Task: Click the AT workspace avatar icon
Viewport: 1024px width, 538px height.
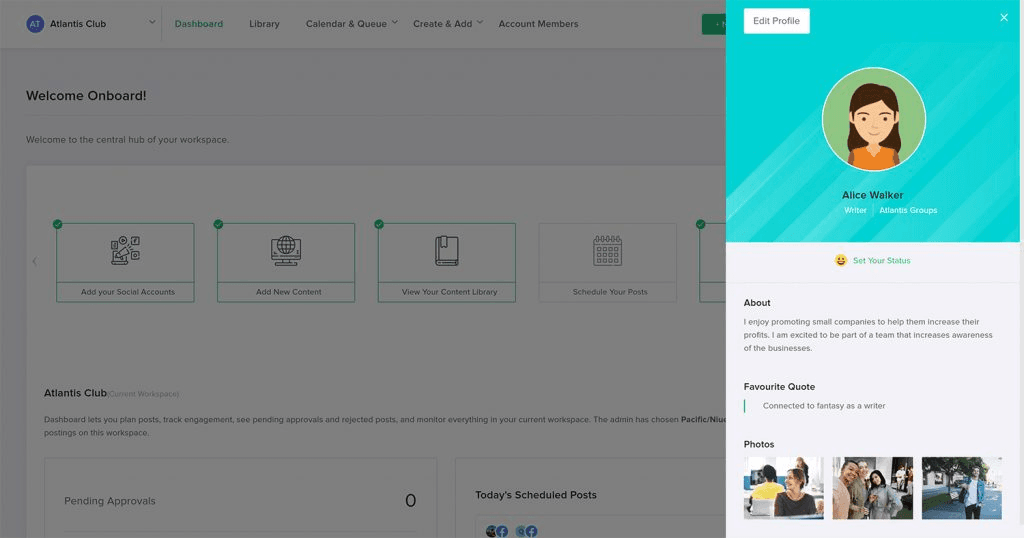Action: click(35, 24)
